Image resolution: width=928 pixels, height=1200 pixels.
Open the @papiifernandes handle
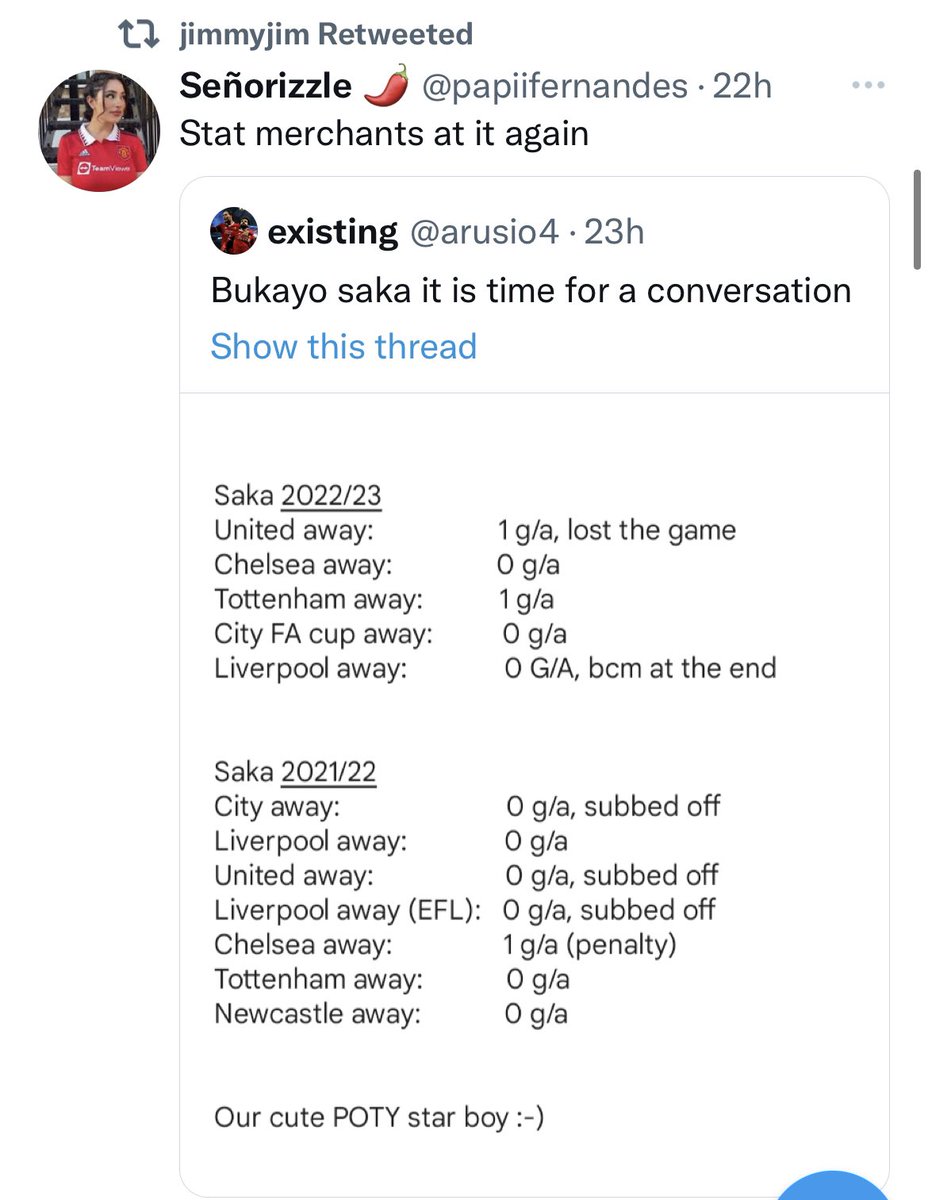555,87
